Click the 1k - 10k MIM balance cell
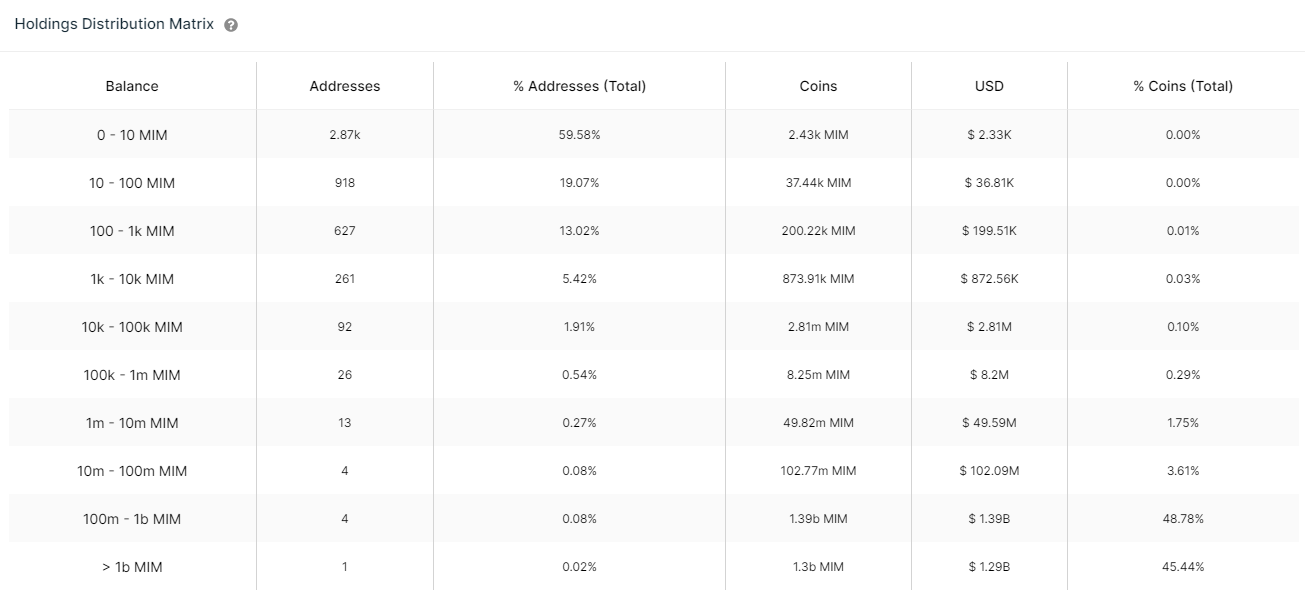The image size is (1305, 597). tap(132, 279)
